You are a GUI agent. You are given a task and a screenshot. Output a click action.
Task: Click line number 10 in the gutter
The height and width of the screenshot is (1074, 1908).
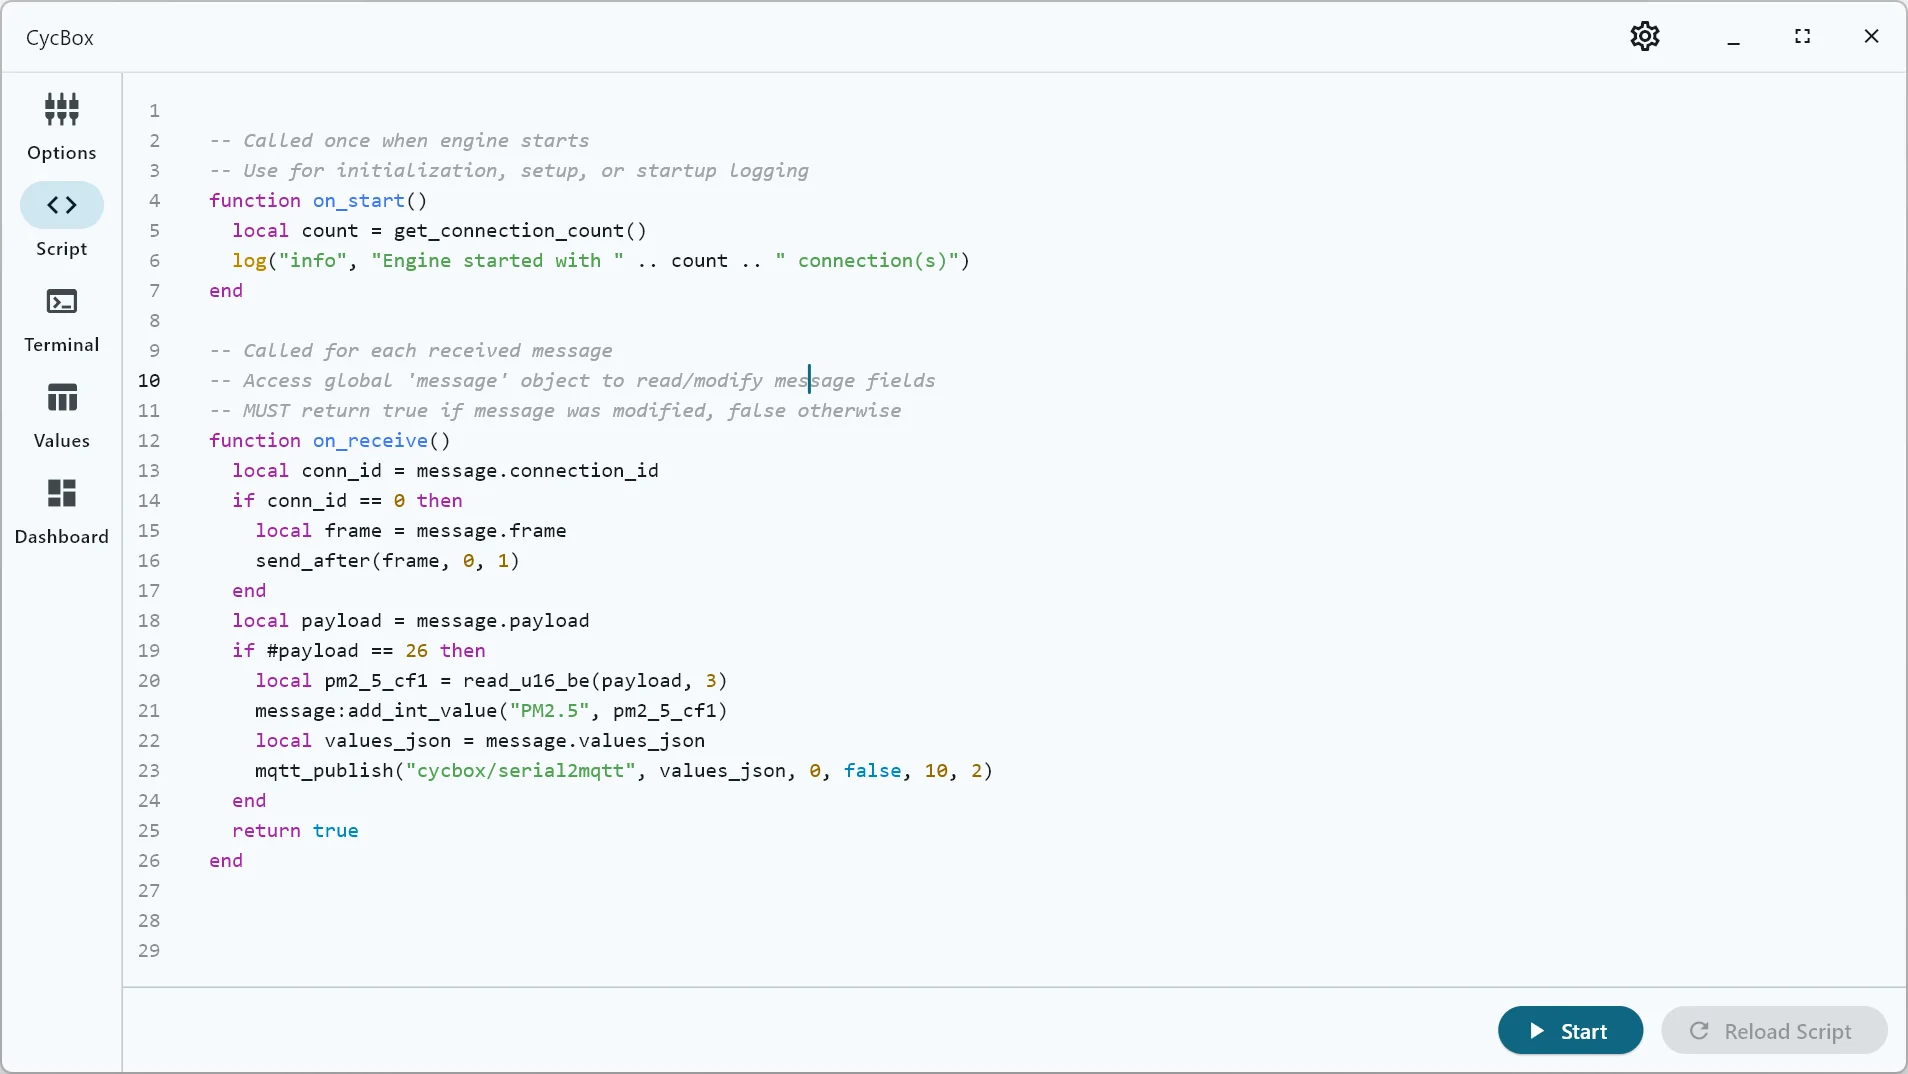(150, 381)
